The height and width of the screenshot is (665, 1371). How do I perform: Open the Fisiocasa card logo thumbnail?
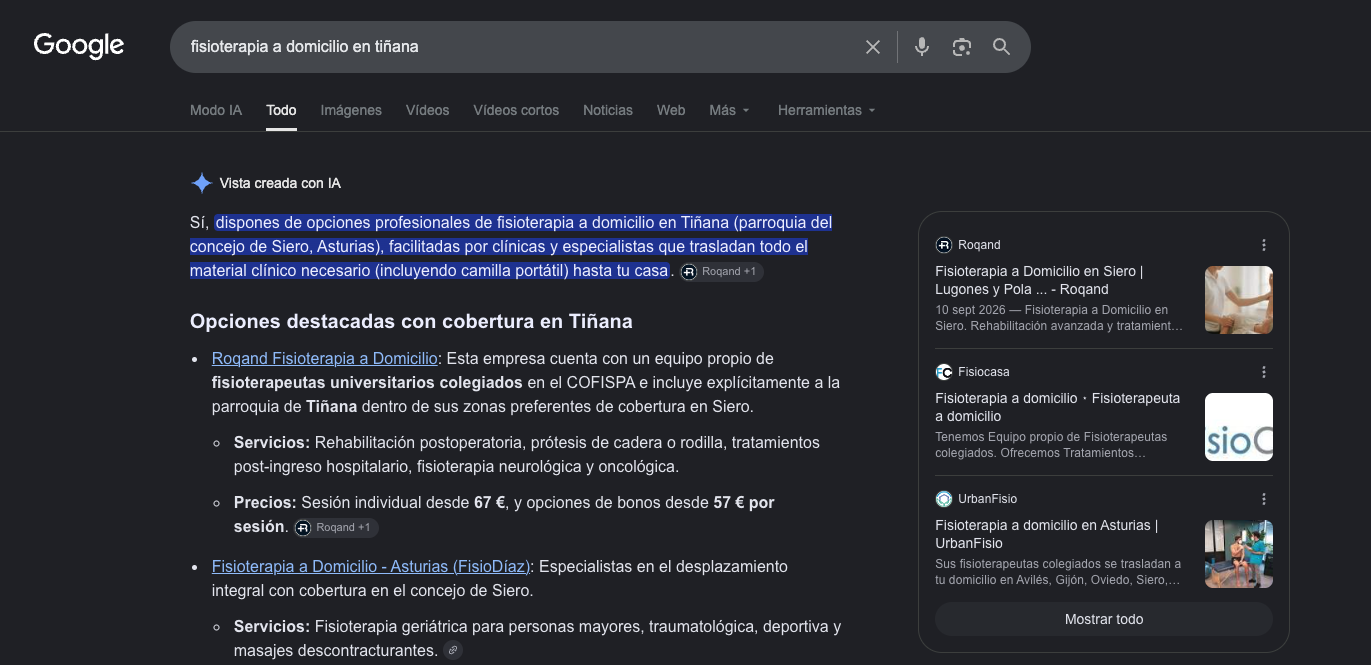(x=1239, y=427)
